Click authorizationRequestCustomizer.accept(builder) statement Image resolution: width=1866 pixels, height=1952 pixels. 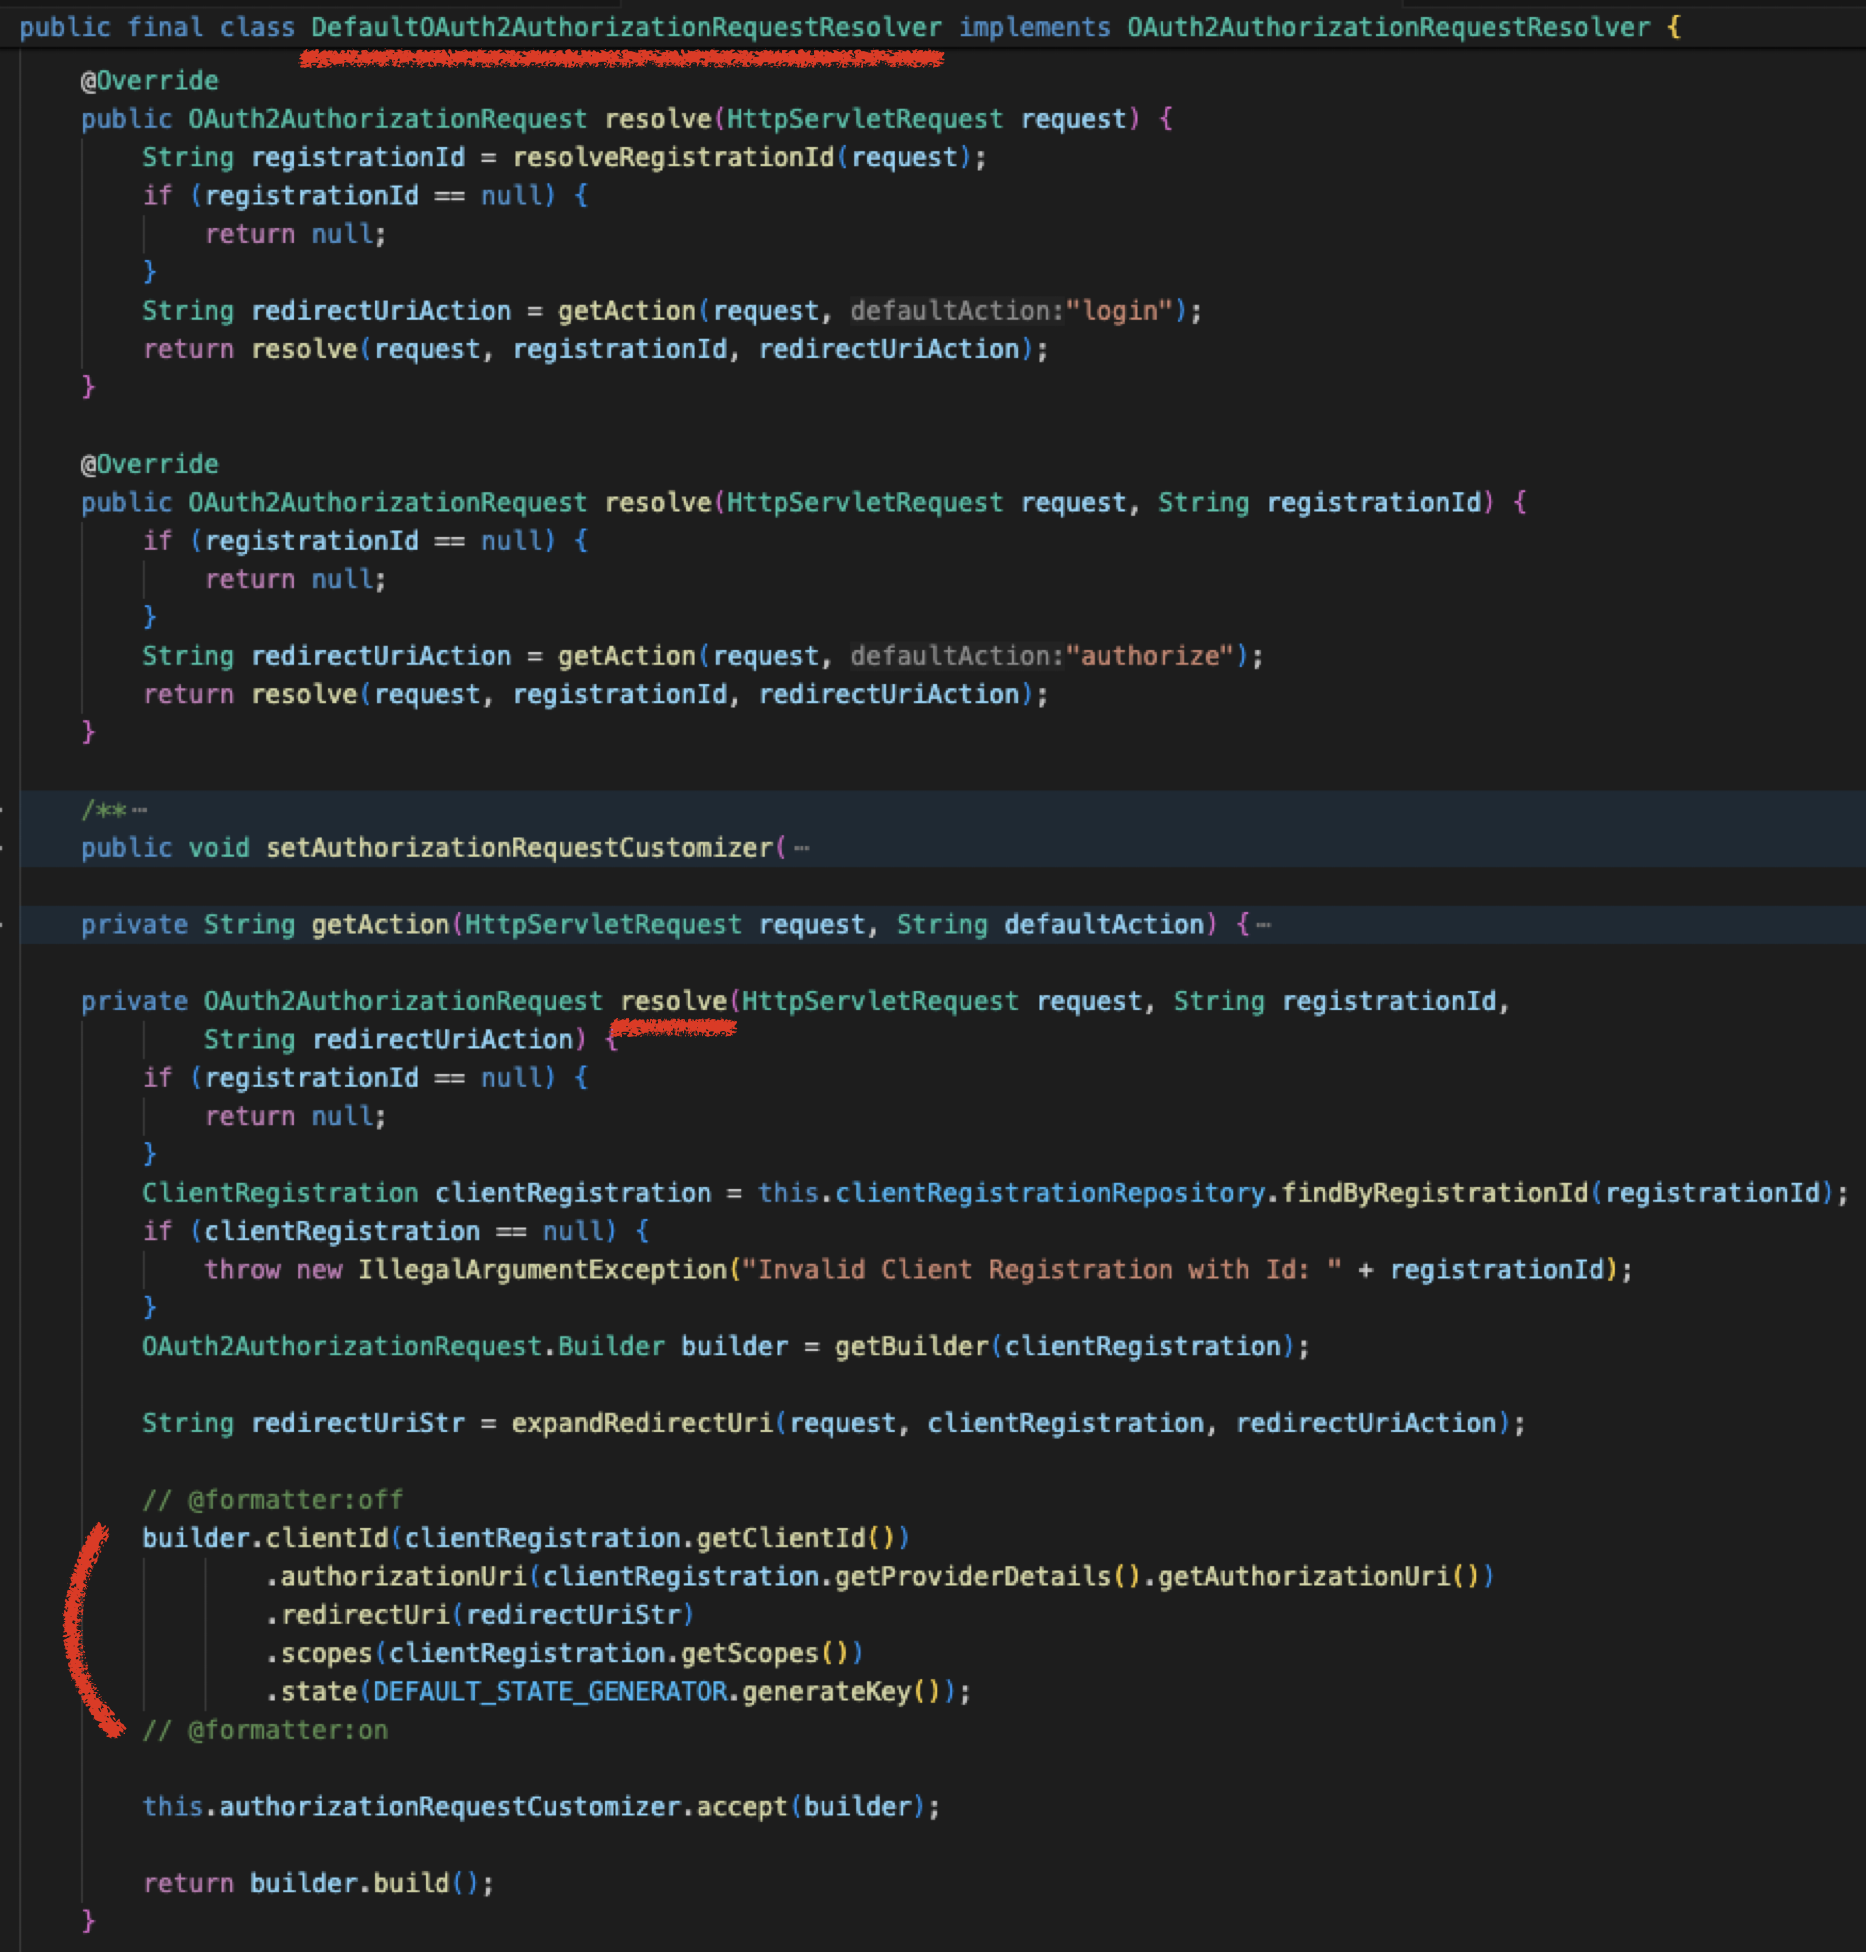click(x=541, y=1808)
